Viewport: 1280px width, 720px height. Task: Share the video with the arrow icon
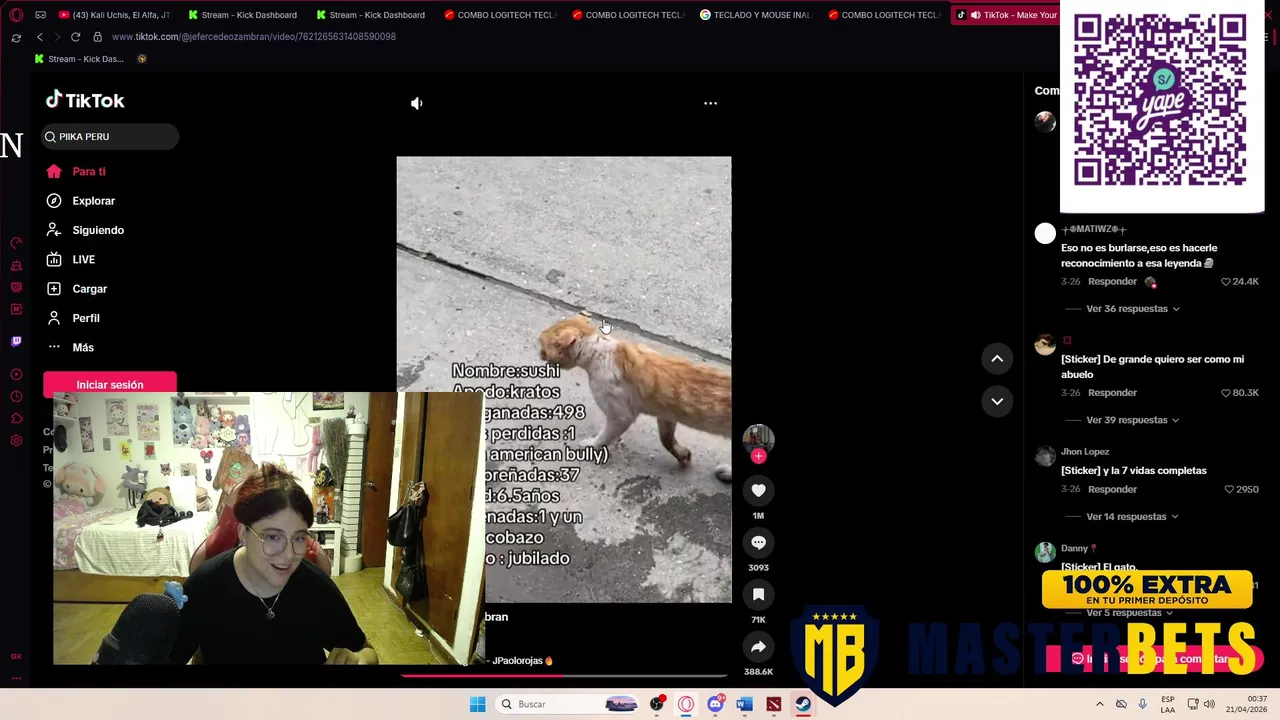coord(758,646)
